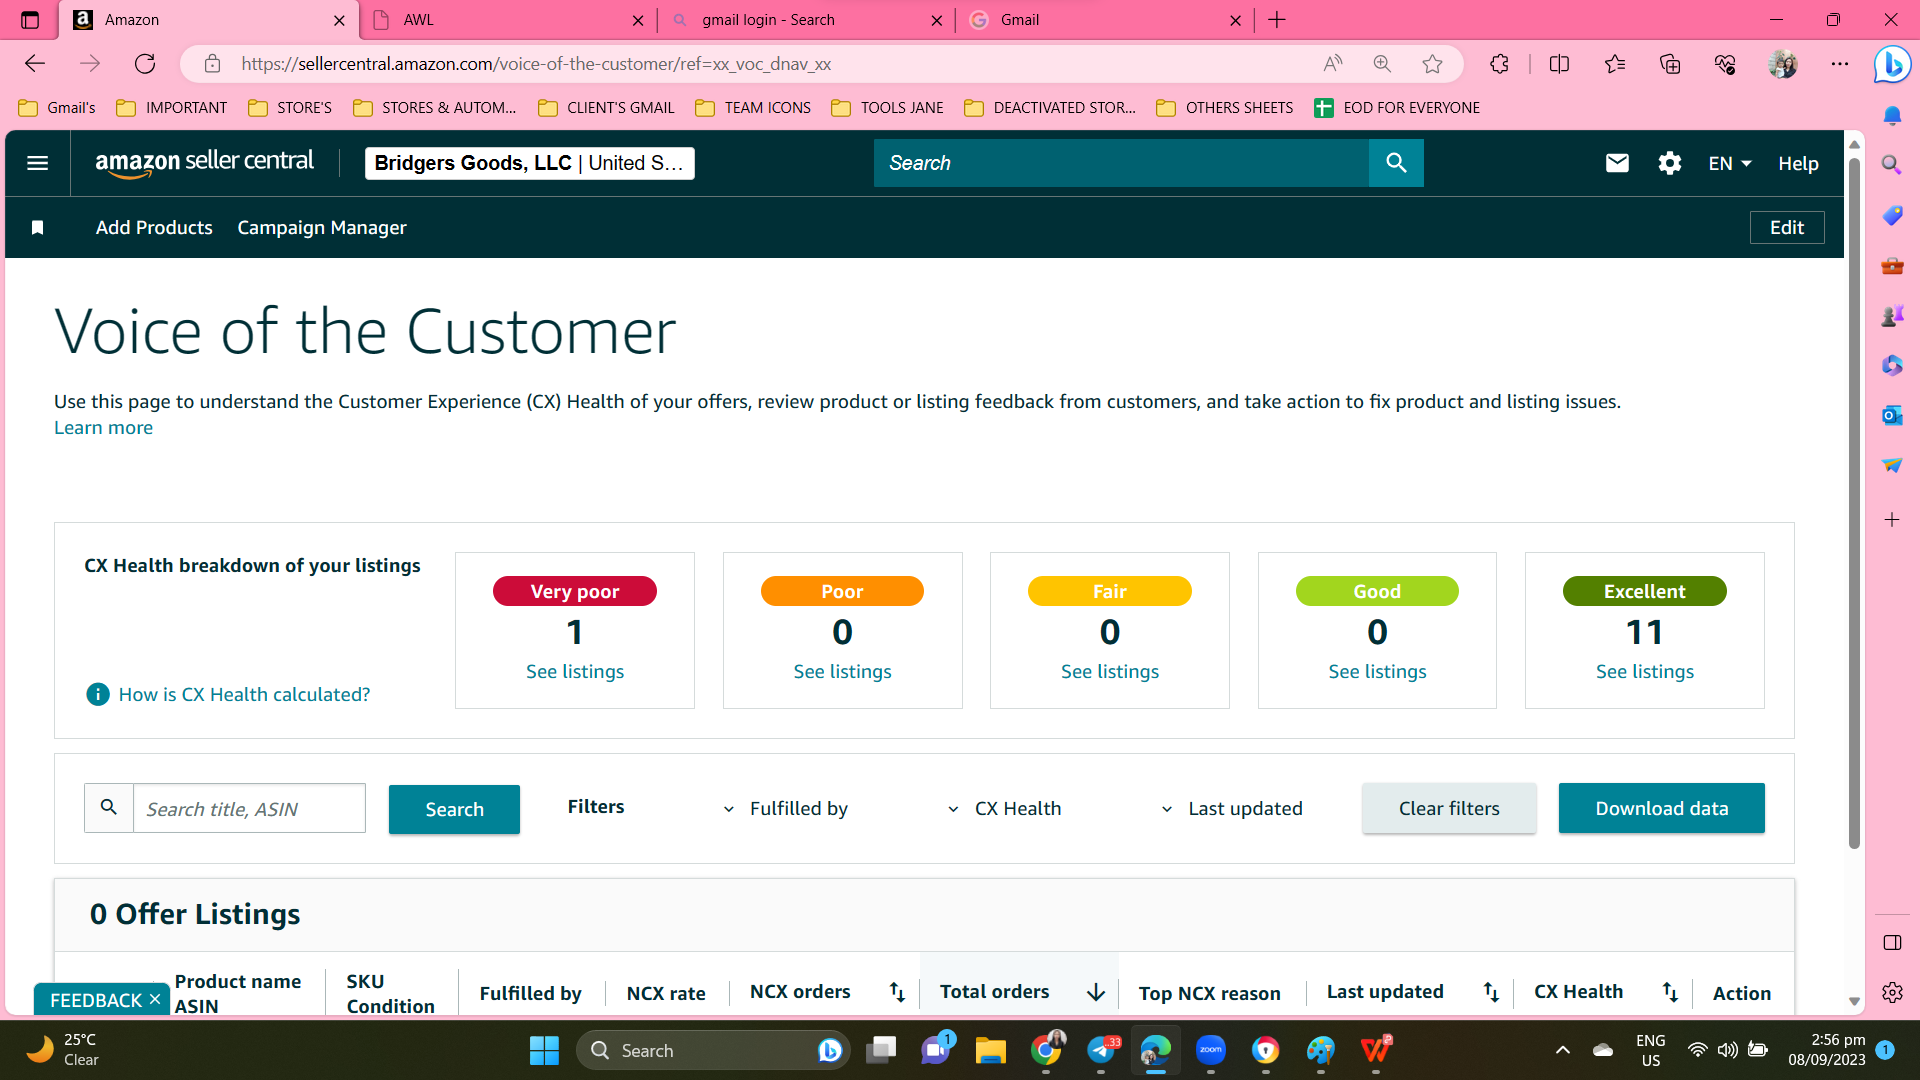Open the messages envelope icon

pyautogui.click(x=1617, y=163)
